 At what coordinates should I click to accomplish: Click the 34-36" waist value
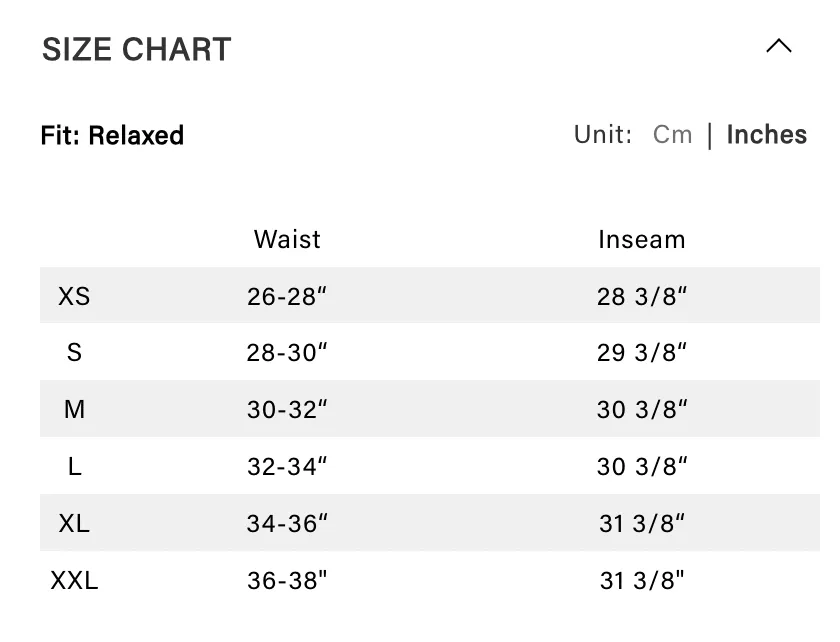coord(287,524)
